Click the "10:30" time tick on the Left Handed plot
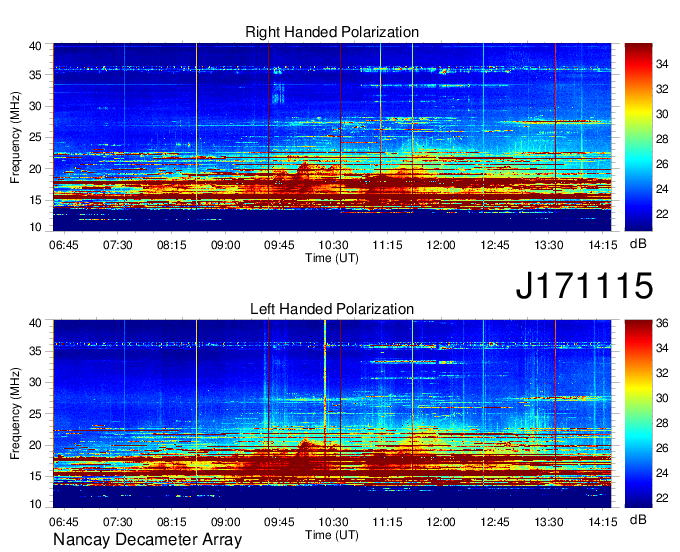The height and width of the screenshot is (552, 680). pos(333,522)
